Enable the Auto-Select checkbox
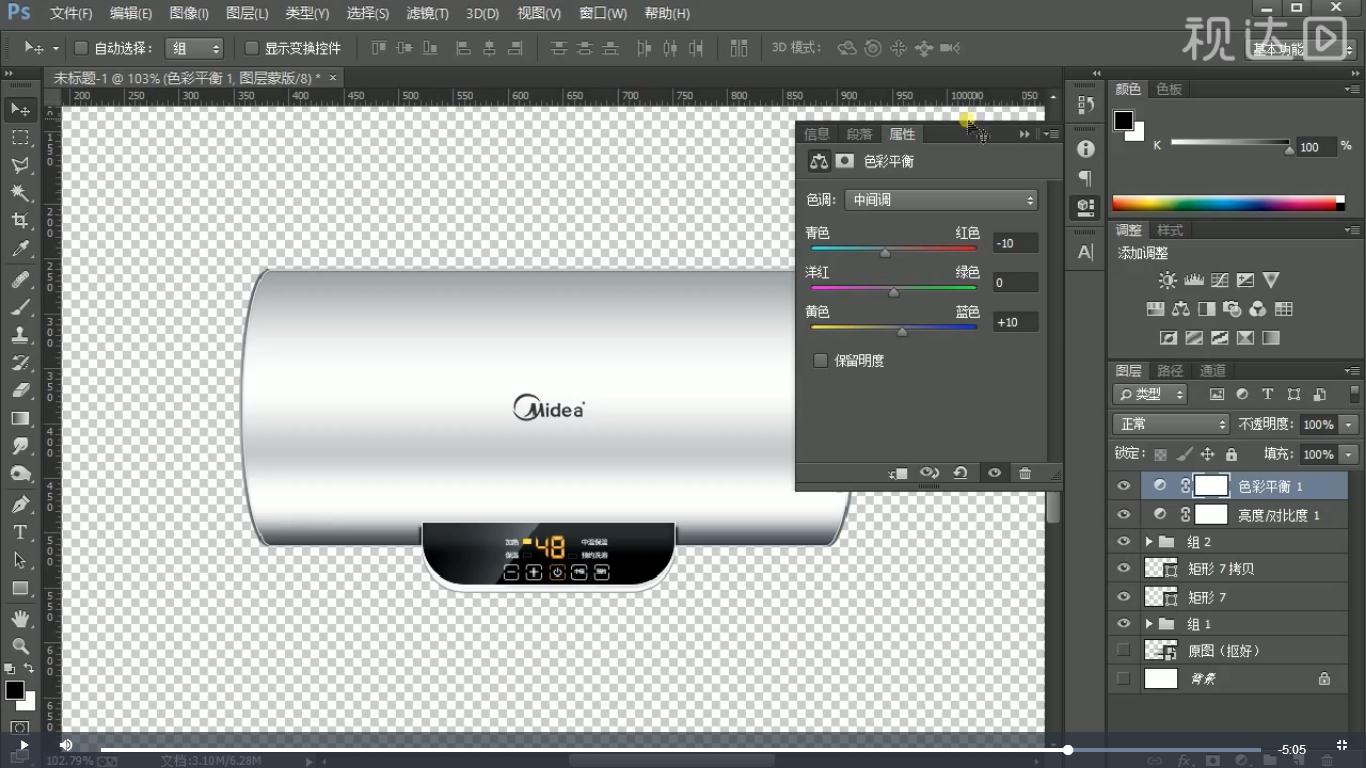Viewport: 1366px width, 768px height. coord(82,48)
